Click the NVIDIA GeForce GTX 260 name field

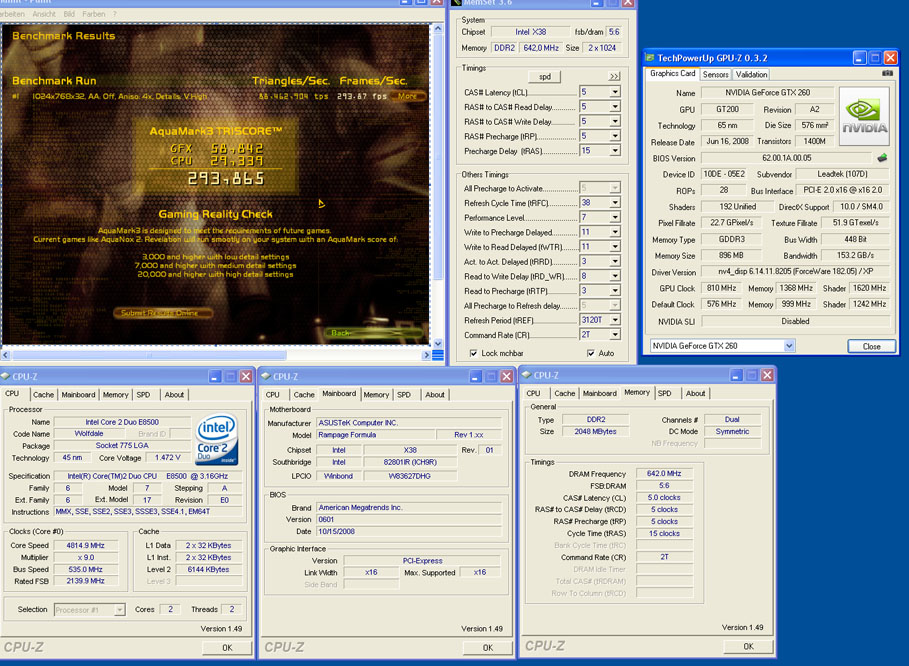pos(768,93)
